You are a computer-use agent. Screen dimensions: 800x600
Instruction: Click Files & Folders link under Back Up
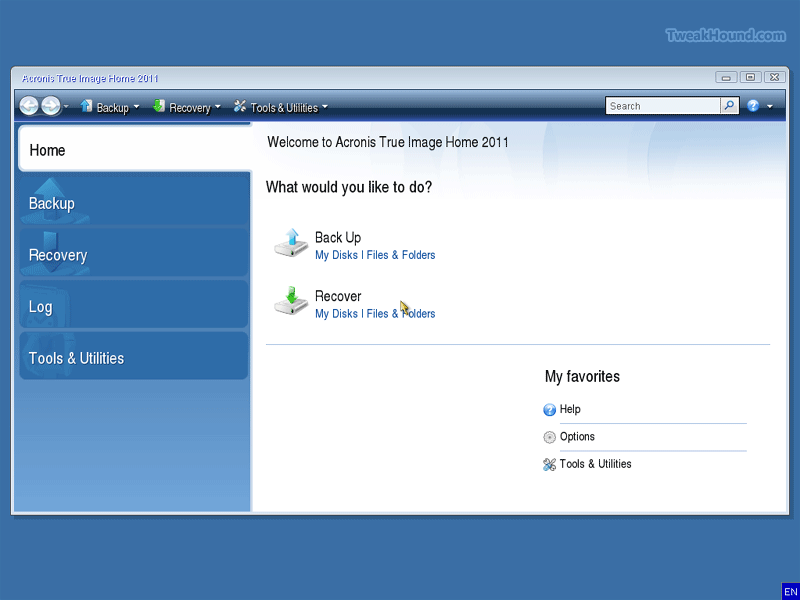click(401, 255)
